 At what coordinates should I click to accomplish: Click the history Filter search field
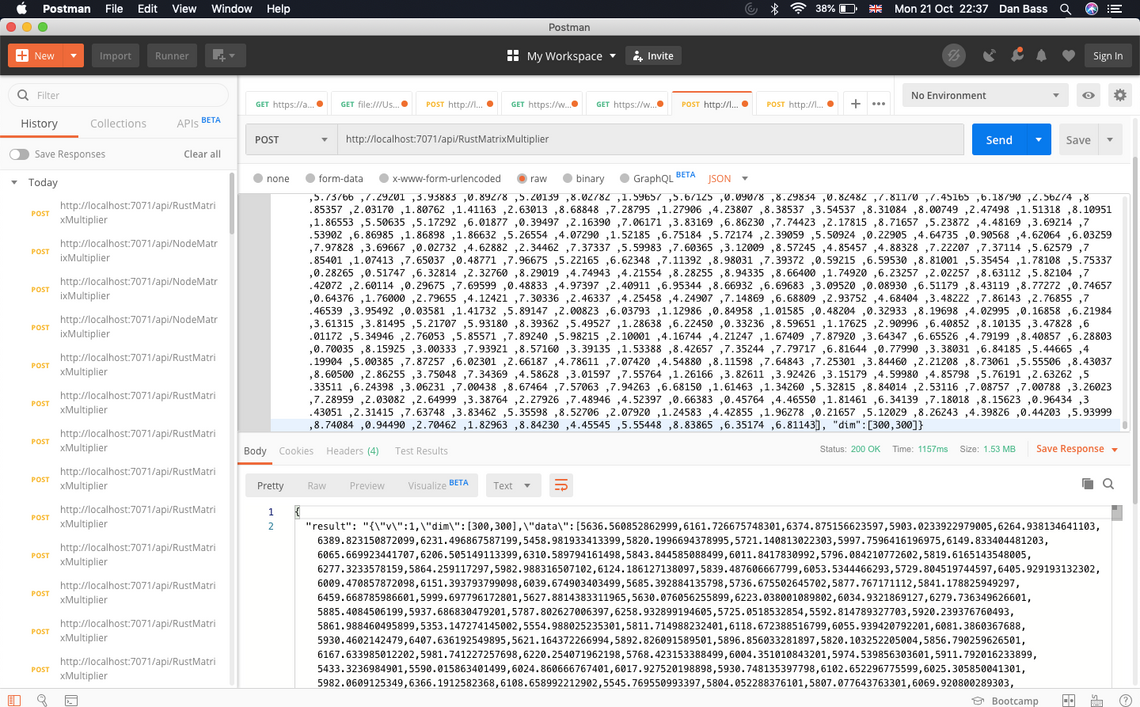[x=119, y=95]
